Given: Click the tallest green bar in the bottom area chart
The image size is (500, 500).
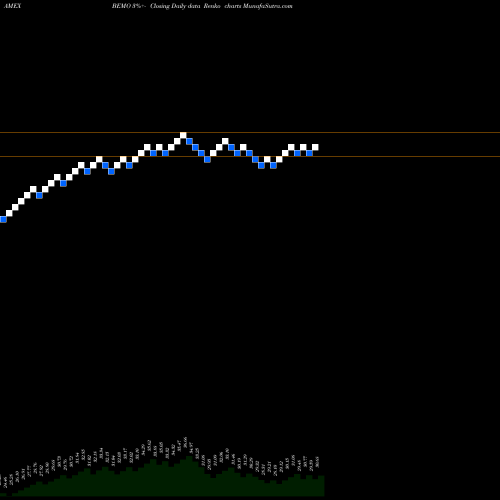Looking at the screenshot, I should pos(189,476).
